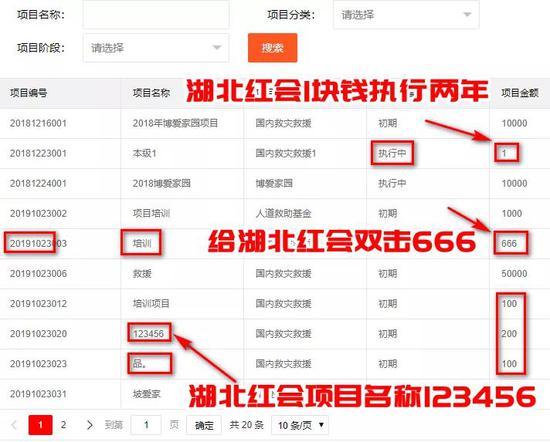The height and width of the screenshot is (442, 550).
Task: Select project number 20191023020
Action: point(38,334)
